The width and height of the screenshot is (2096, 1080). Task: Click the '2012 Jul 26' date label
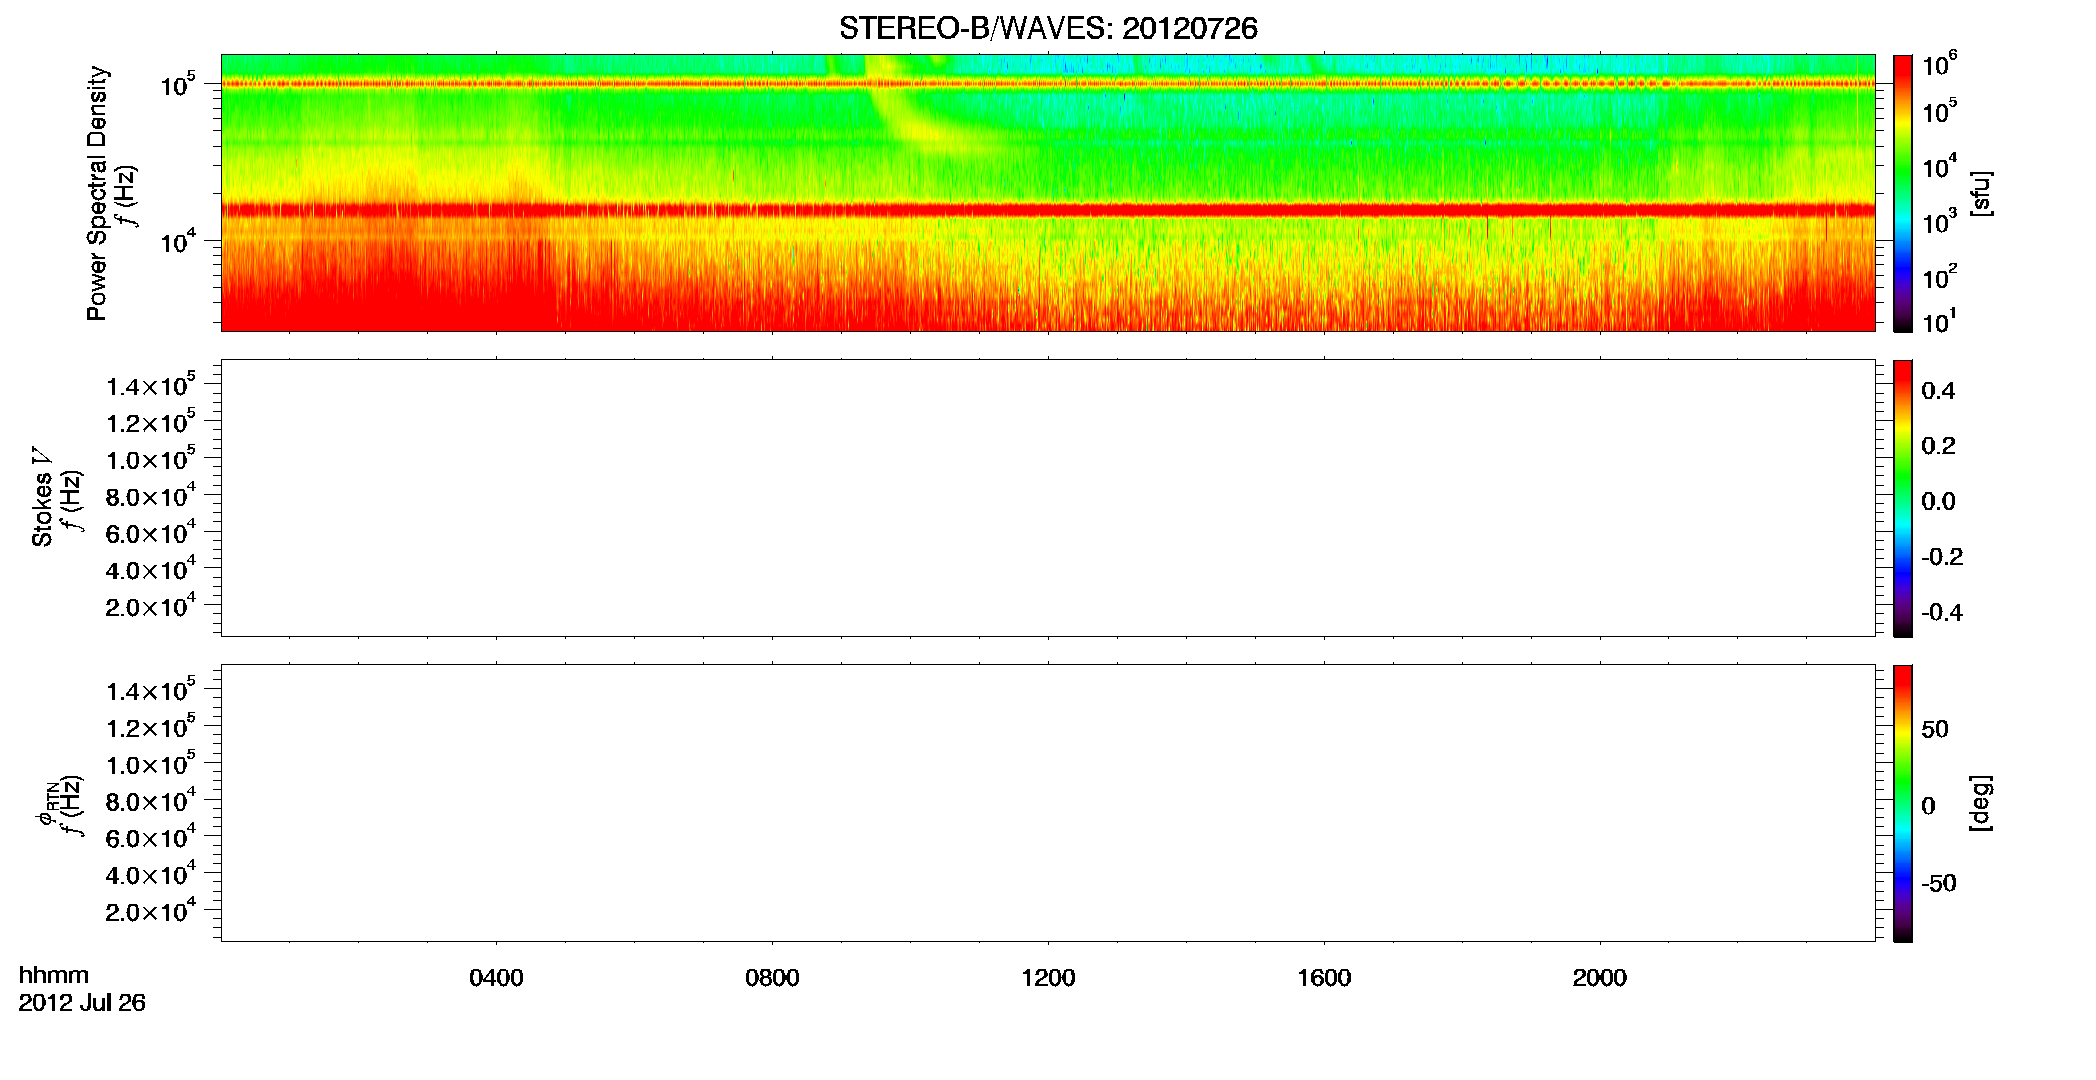tap(82, 1002)
